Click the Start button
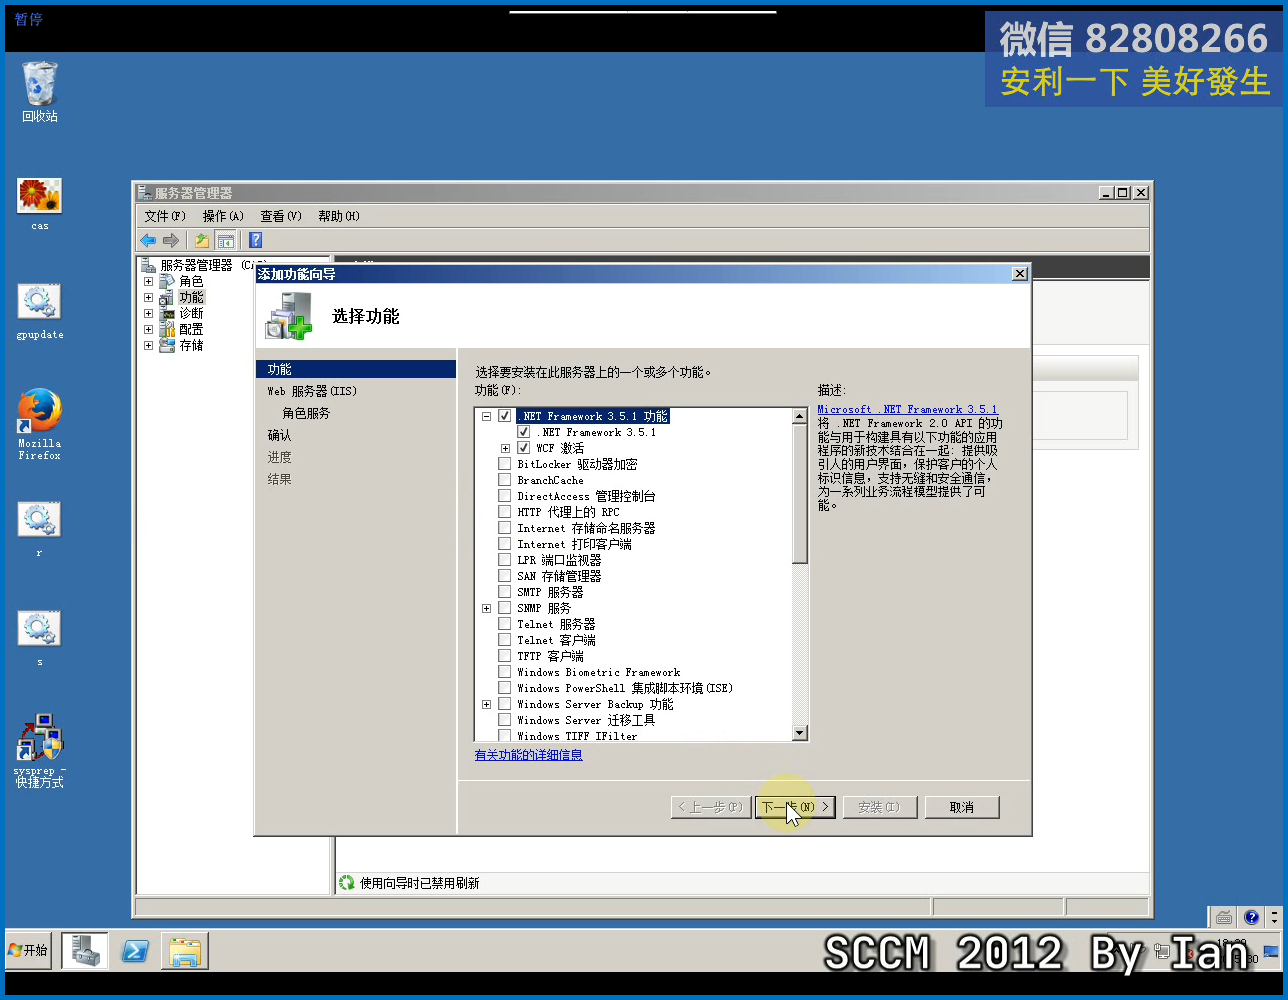Screen dimensions: 1288x1000 pyautogui.click(x=29, y=950)
